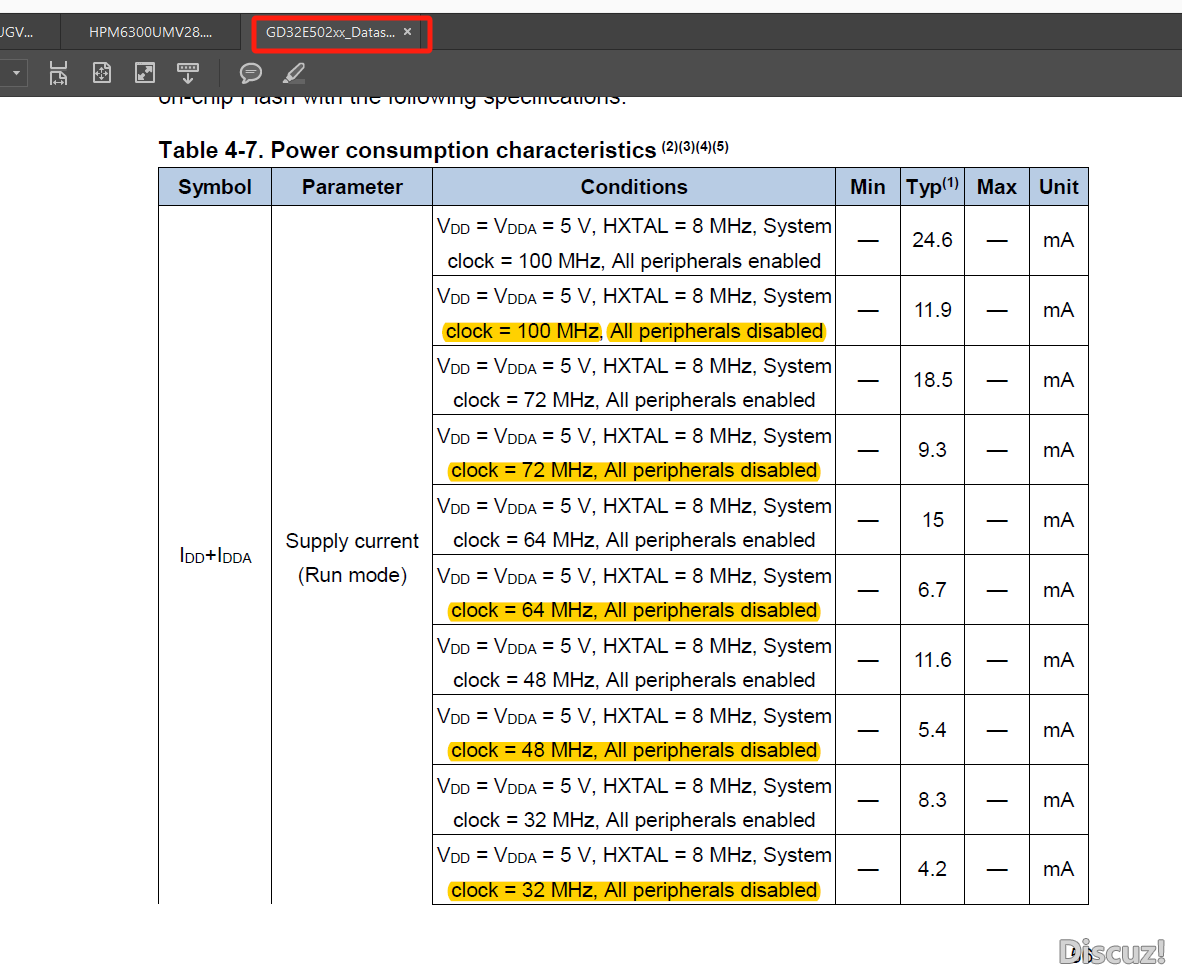Click highlighted 'clock = 100 MHz' text
1182x976 pixels.
tap(522, 331)
